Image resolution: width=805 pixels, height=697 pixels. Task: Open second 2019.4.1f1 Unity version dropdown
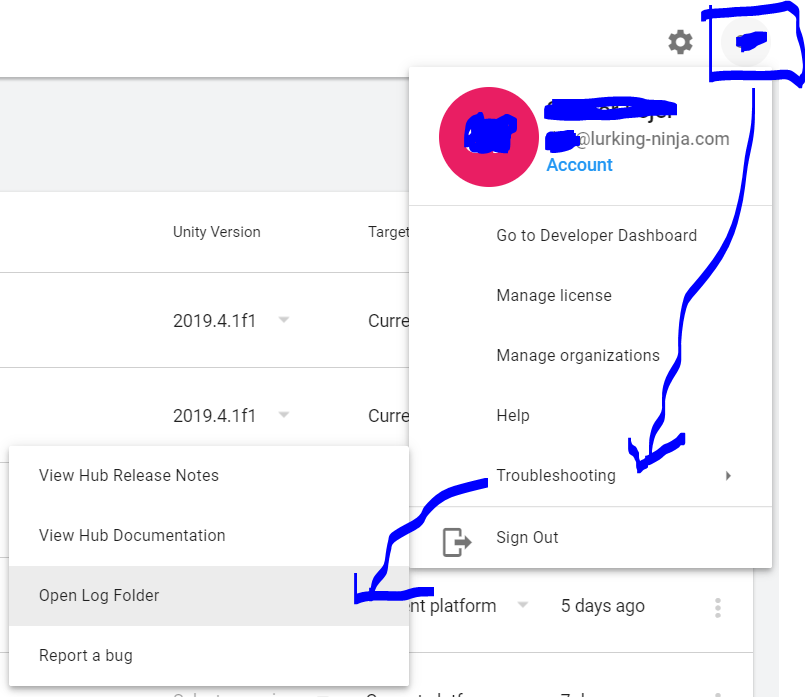point(284,414)
